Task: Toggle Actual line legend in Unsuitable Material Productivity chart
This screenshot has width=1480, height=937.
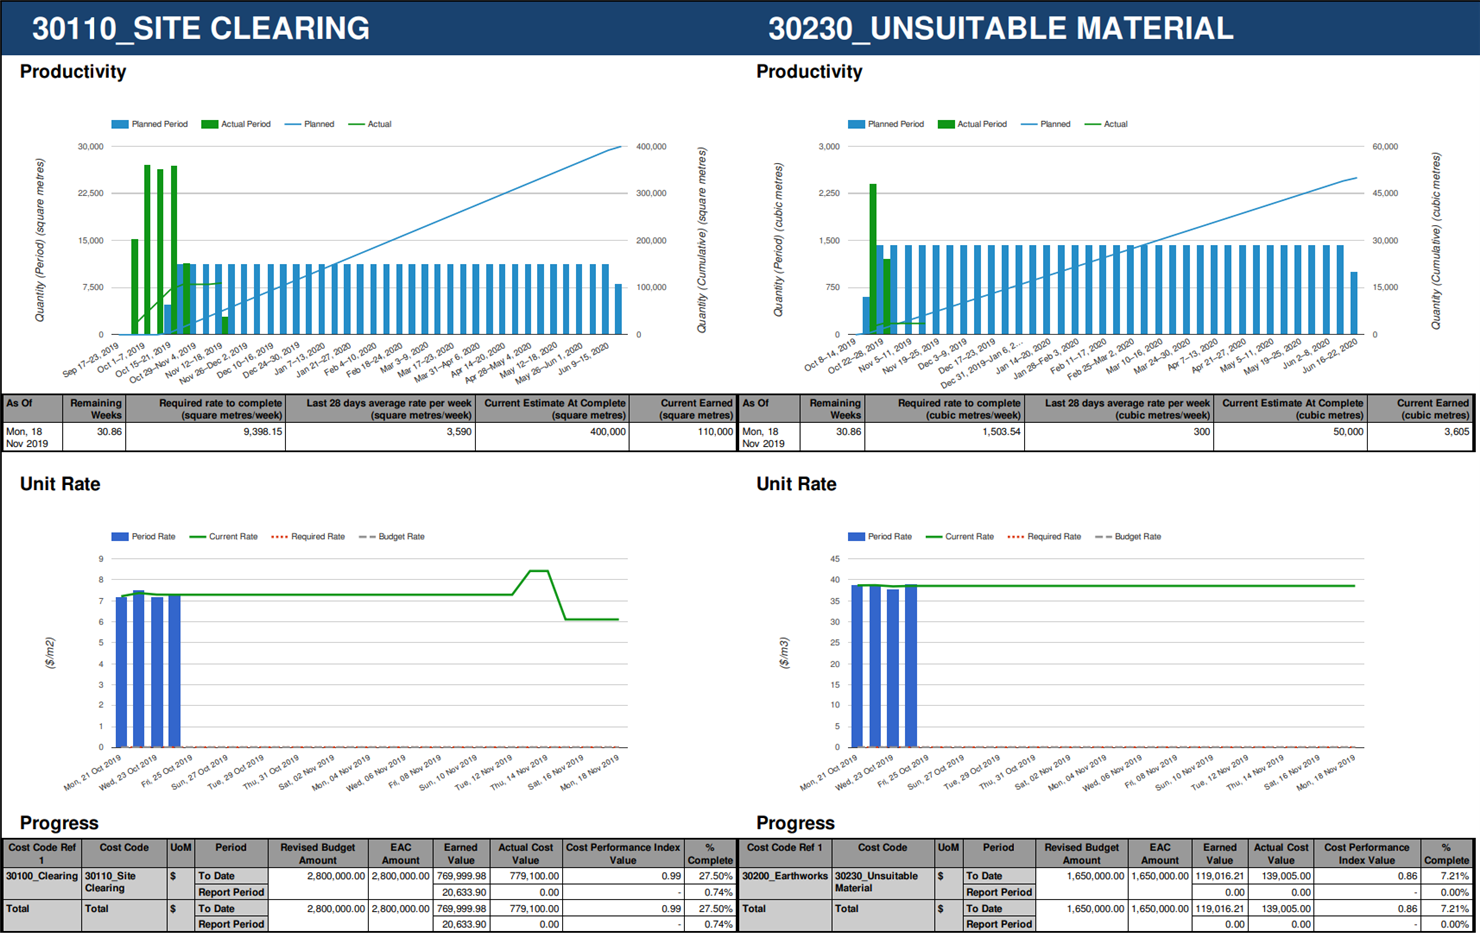Action: [1106, 124]
